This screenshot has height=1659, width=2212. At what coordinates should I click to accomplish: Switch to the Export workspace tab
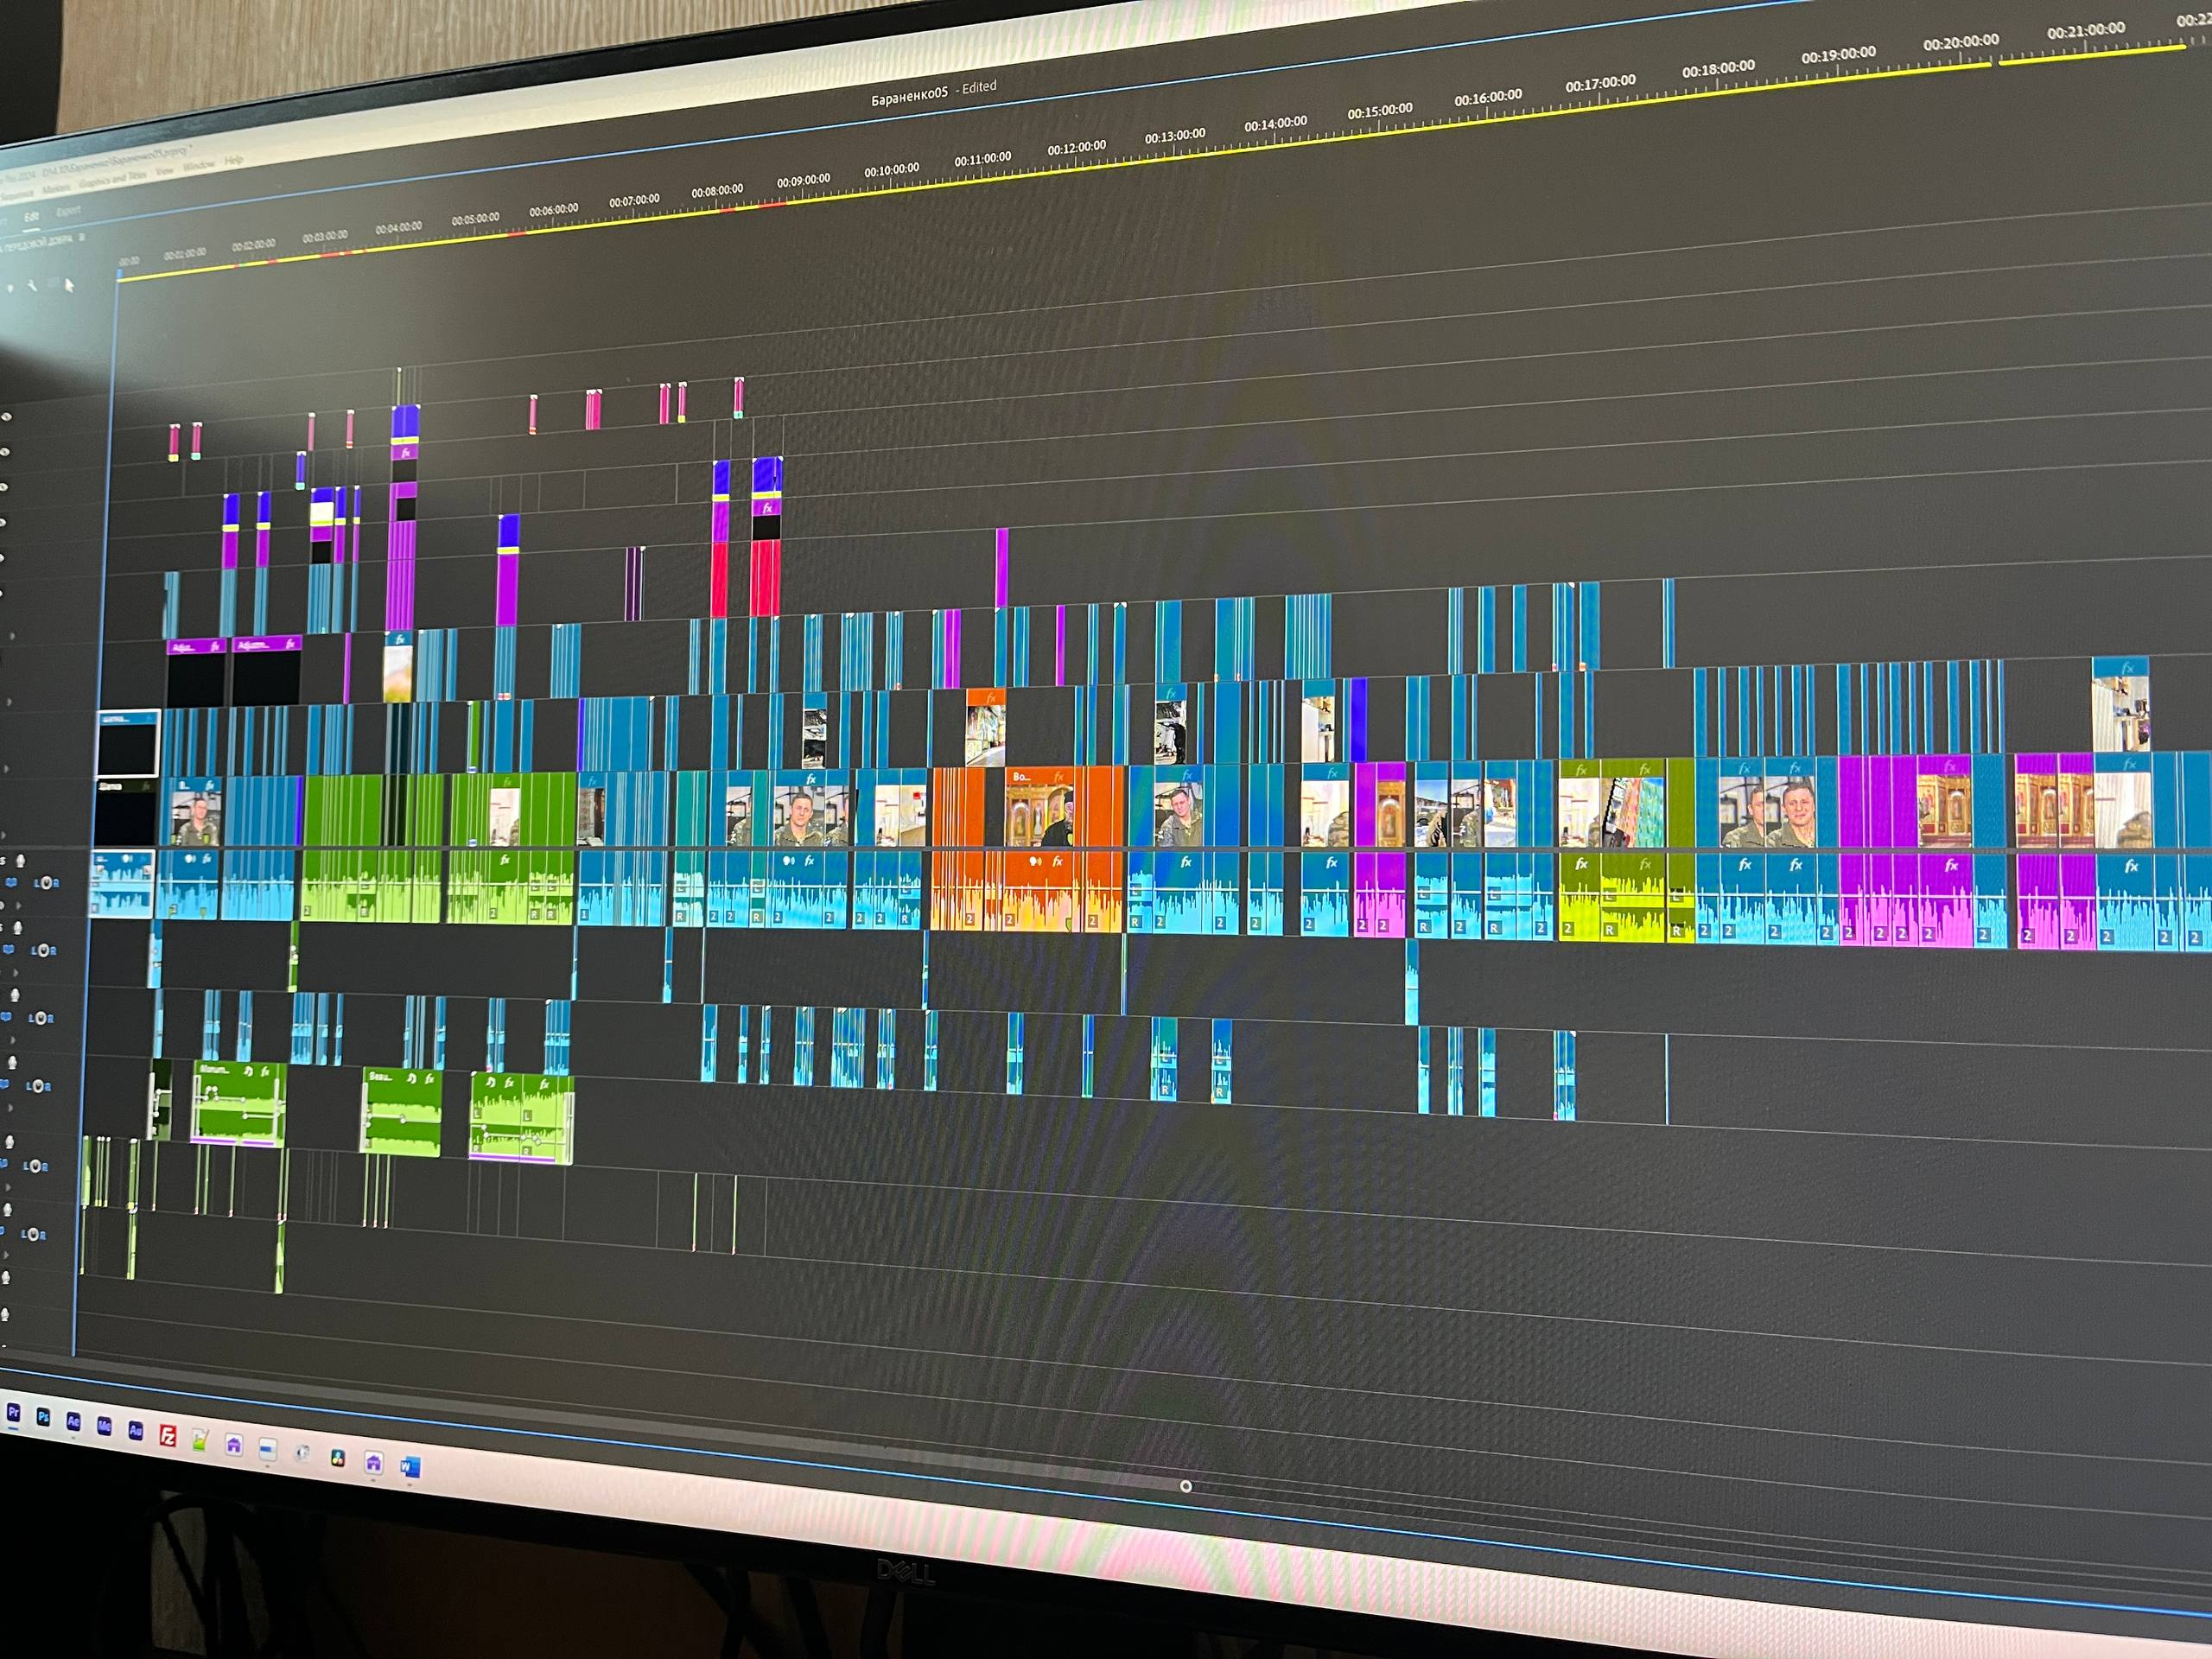(68, 211)
